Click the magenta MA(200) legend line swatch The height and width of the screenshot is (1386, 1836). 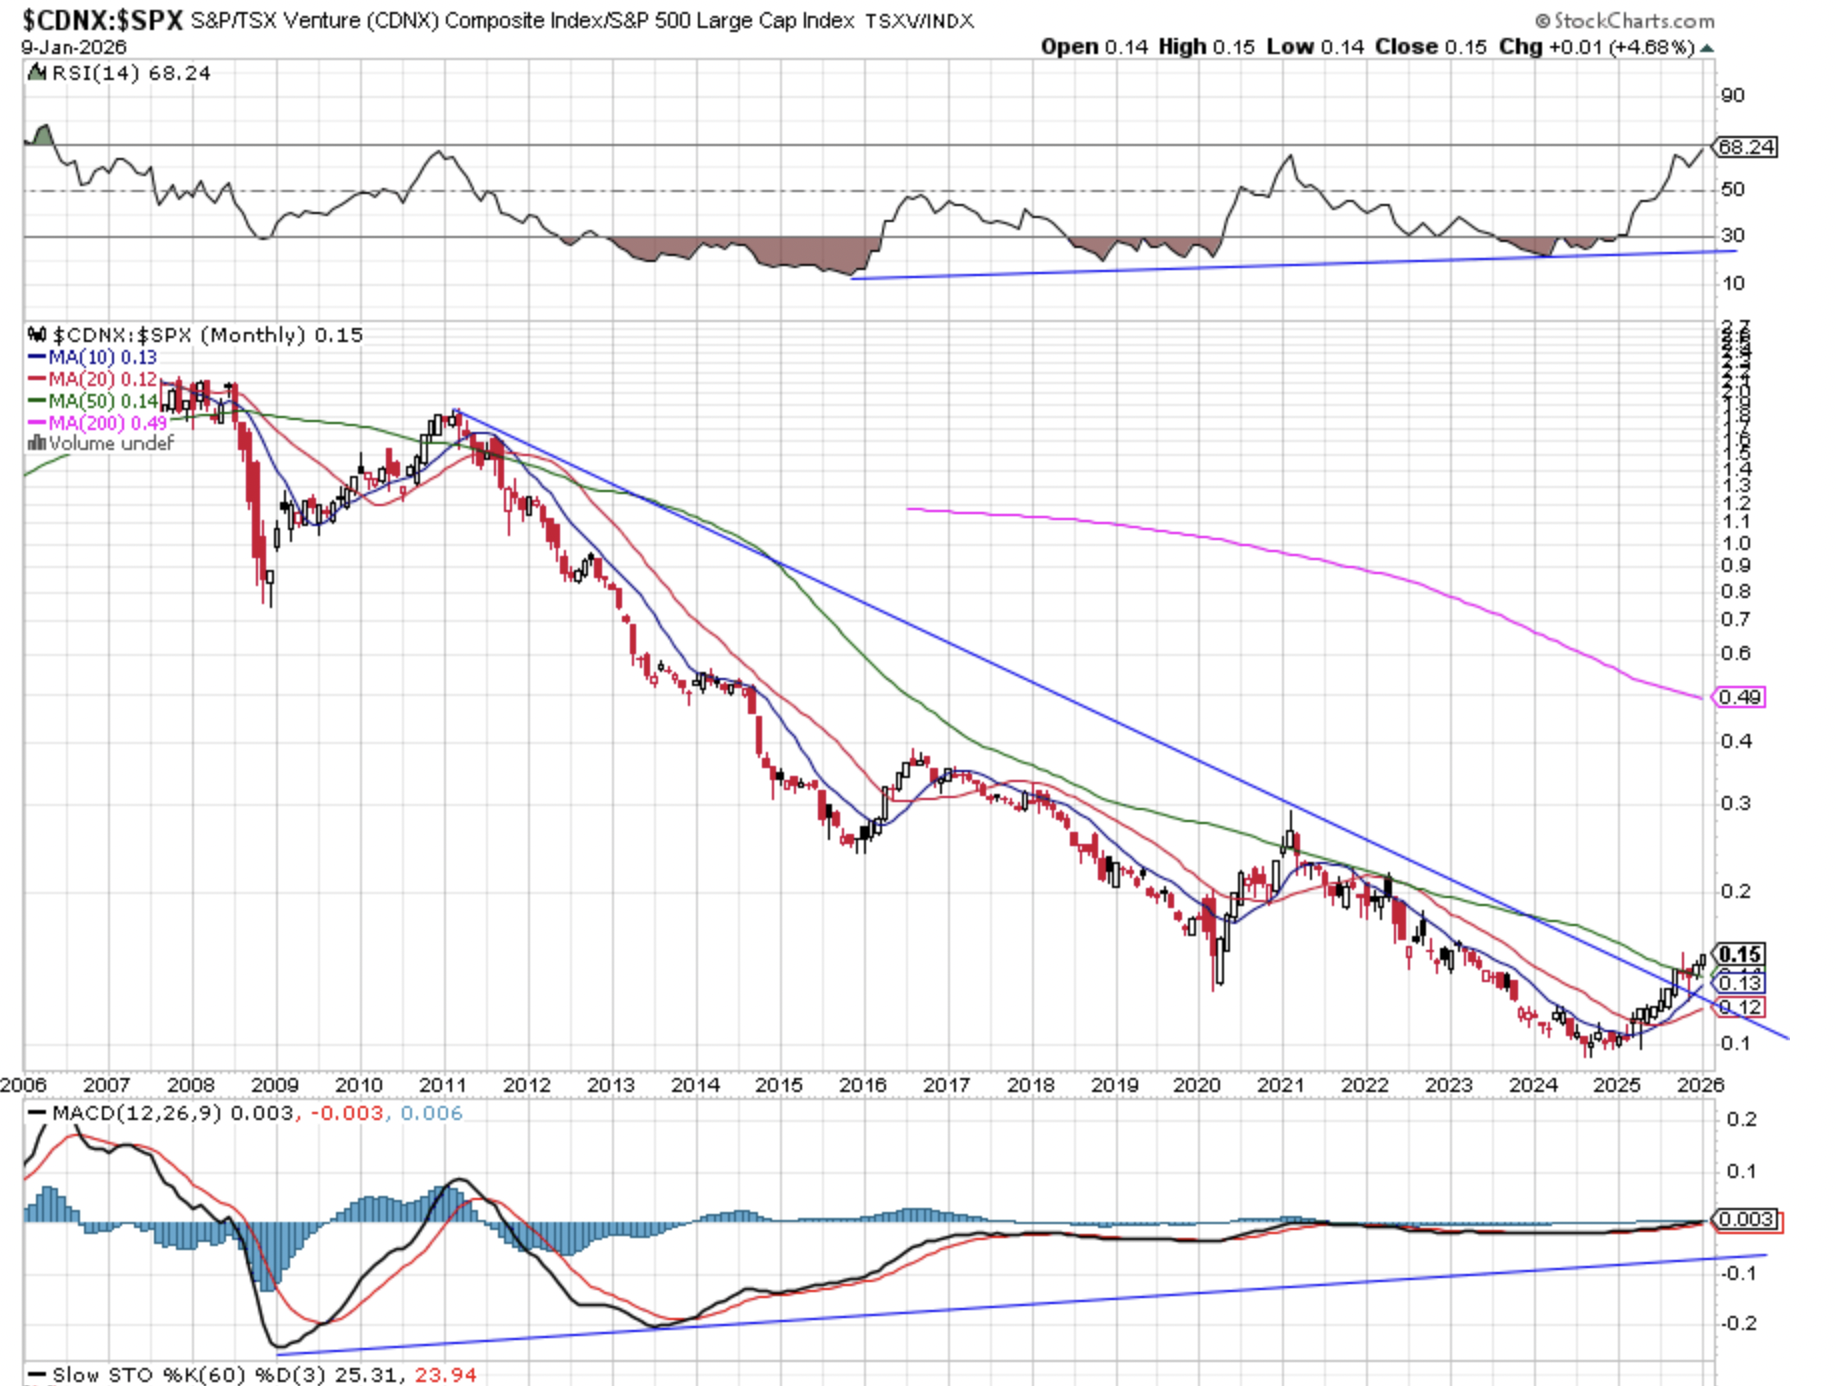pyautogui.click(x=37, y=423)
